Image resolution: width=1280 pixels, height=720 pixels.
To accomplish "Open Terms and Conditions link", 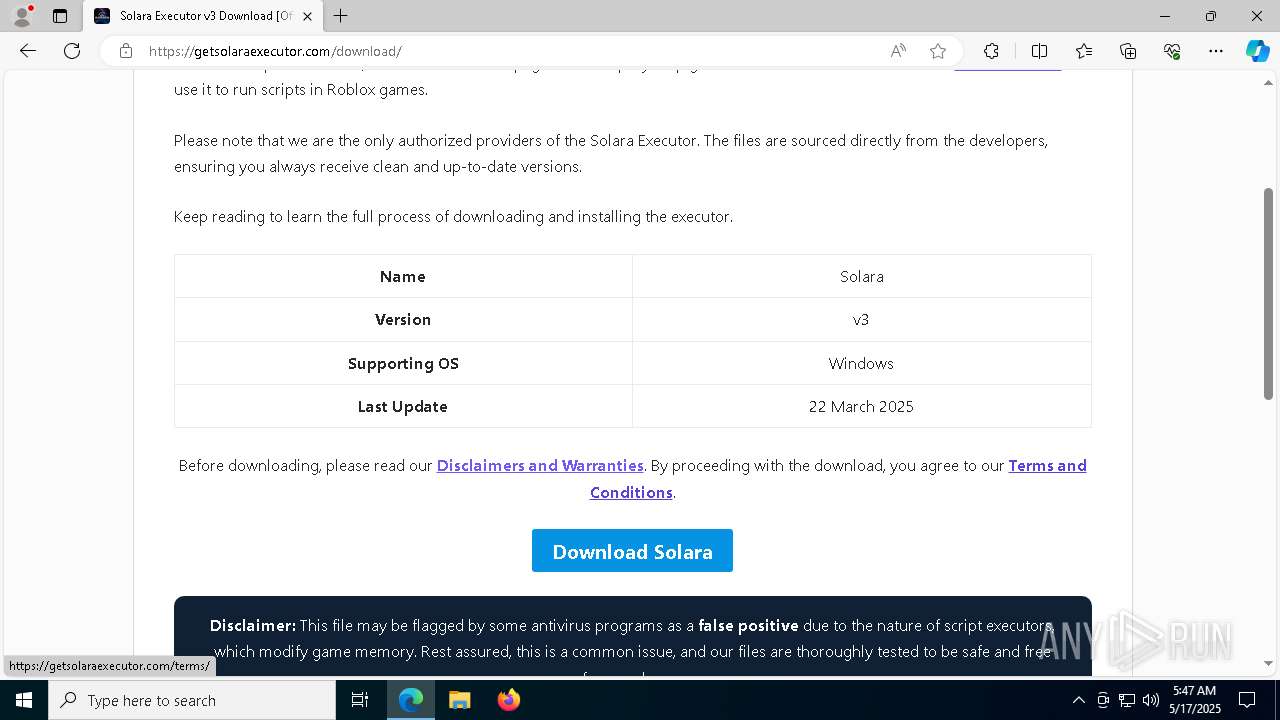I will [x=838, y=479].
